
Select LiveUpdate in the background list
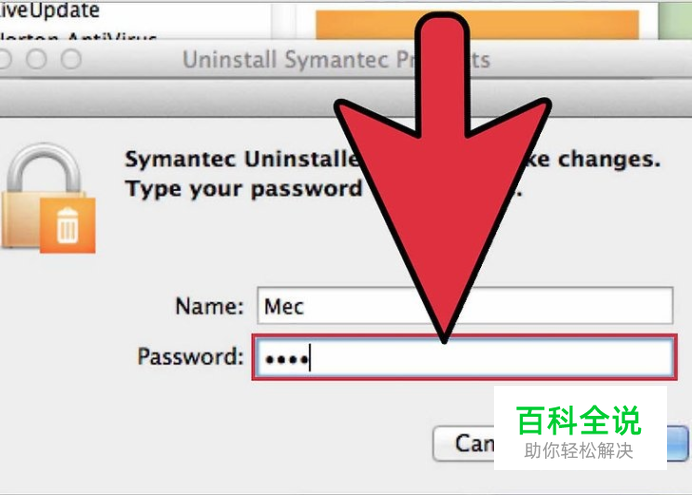[x=49, y=10]
